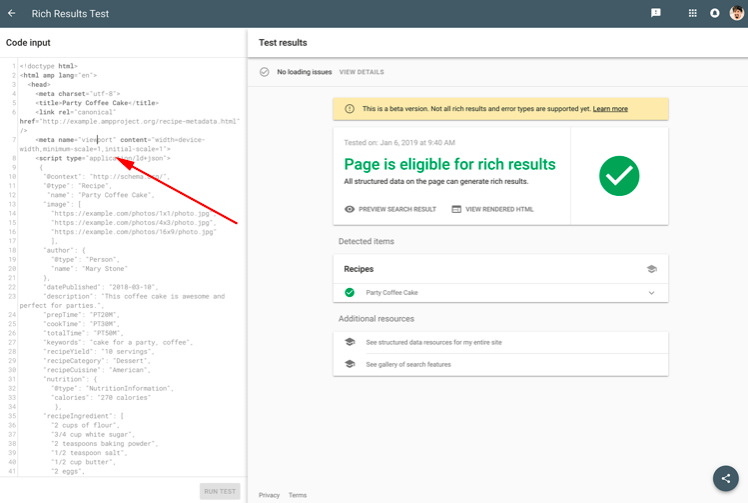This screenshot has height=503, width=748.
Task: Click the code line with "datePublished"
Action: click(101, 287)
